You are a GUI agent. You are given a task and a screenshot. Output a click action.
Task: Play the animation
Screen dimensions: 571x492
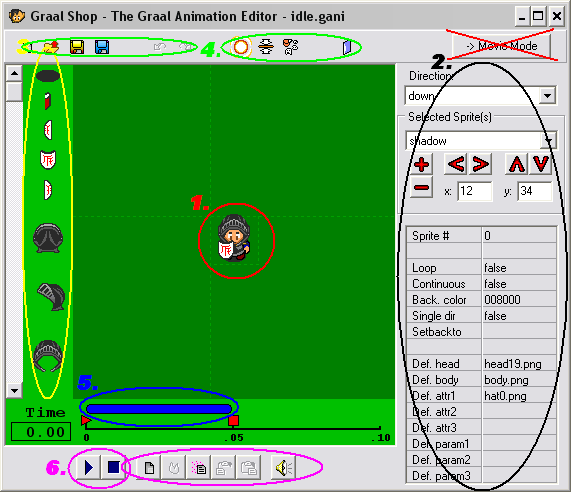click(x=88, y=467)
